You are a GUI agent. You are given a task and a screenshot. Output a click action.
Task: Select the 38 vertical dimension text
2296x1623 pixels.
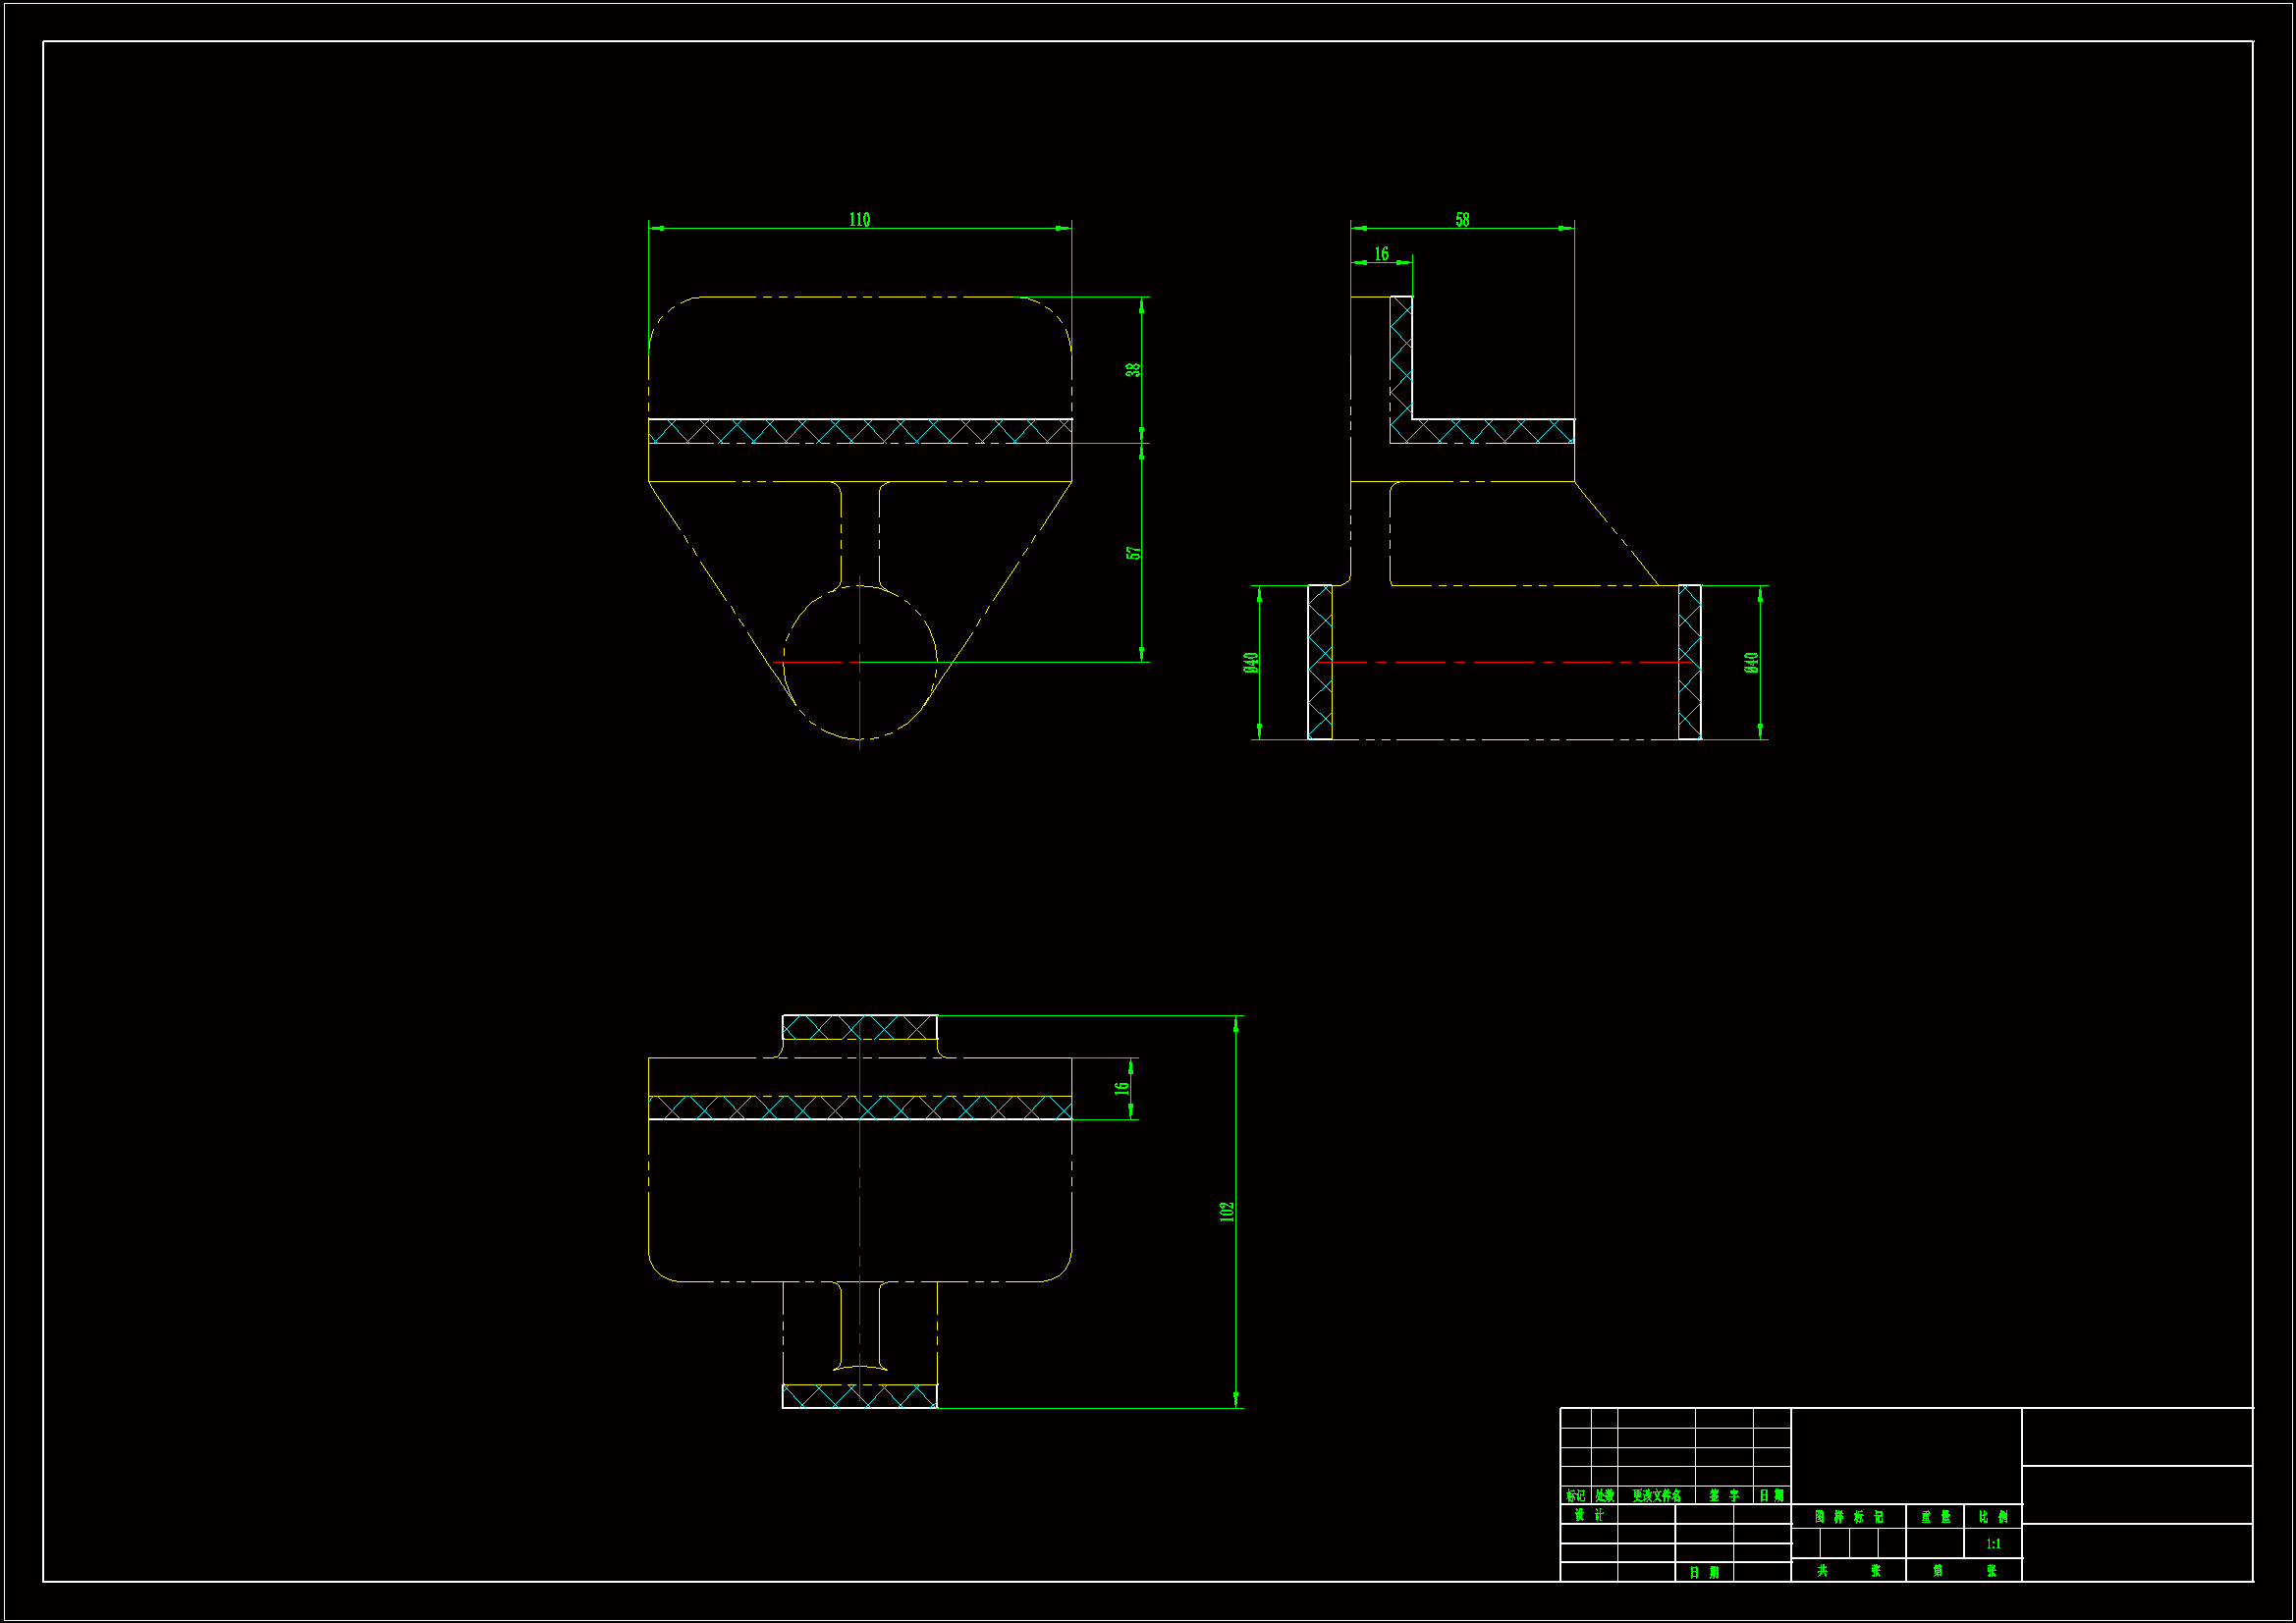point(1133,369)
